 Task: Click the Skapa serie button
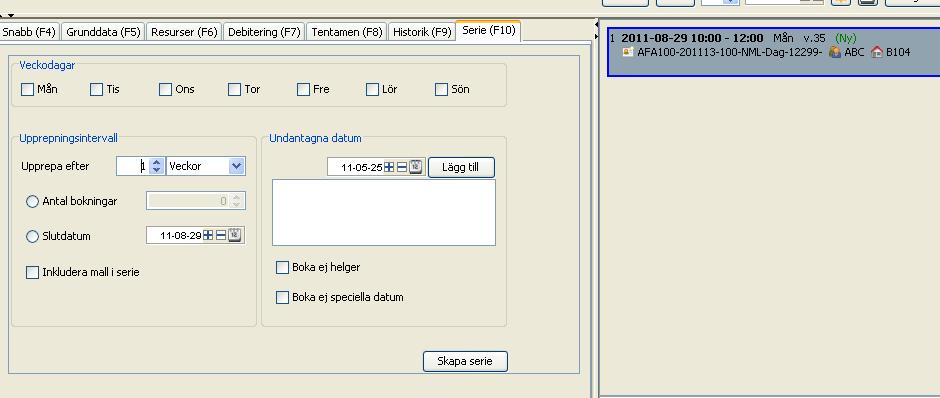pyautogui.click(x=465, y=361)
